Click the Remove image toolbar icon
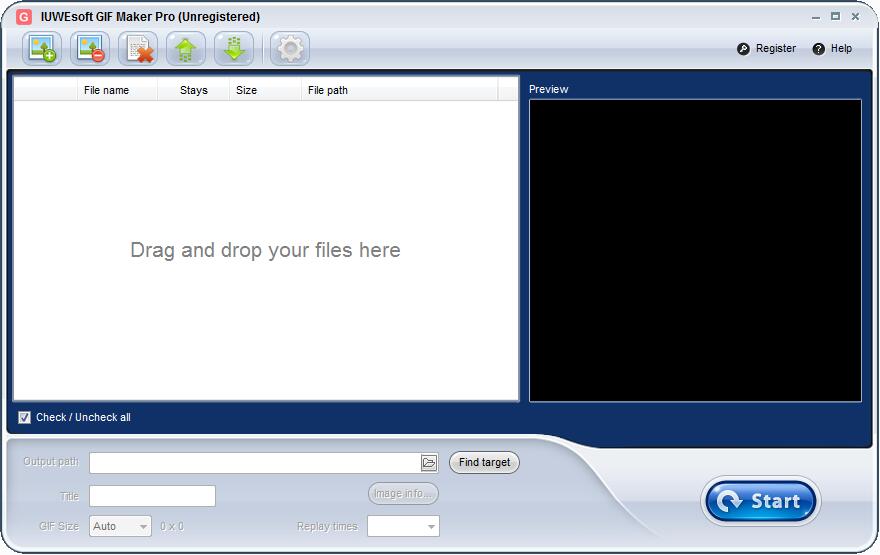The image size is (880, 555). (x=90, y=49)
